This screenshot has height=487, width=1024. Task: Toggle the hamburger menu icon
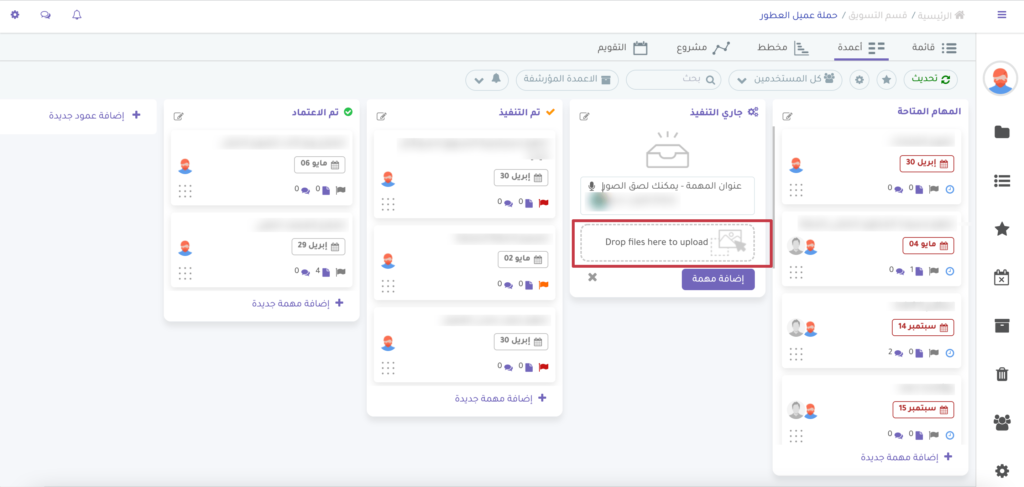(1002, 14)
